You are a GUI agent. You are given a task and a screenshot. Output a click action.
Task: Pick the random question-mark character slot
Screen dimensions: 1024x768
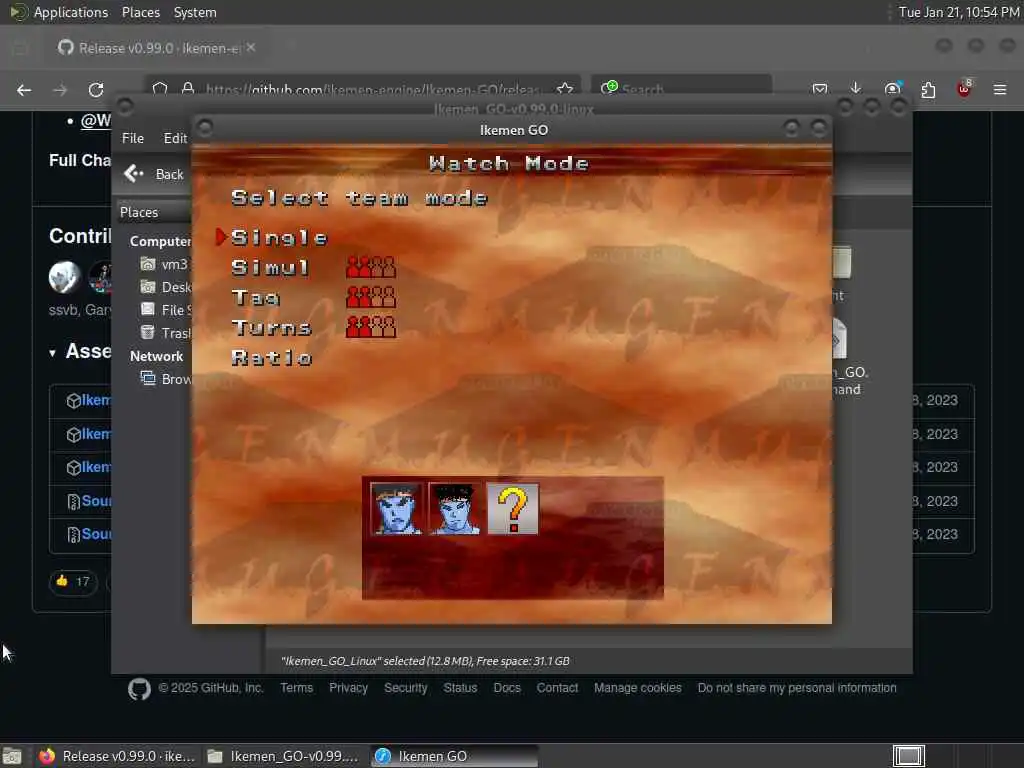pyautogui.click(x=513, y=509)
